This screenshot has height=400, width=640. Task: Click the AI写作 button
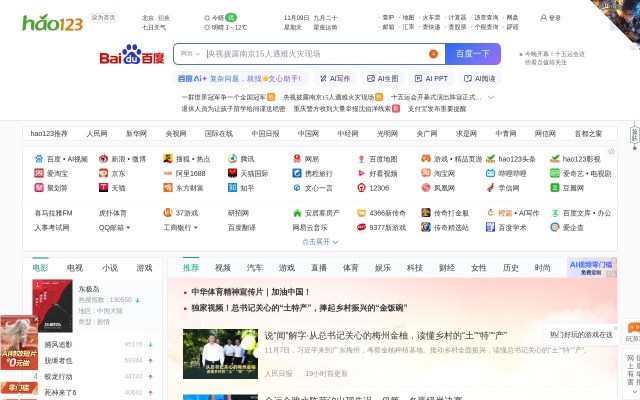coord(335,78)
